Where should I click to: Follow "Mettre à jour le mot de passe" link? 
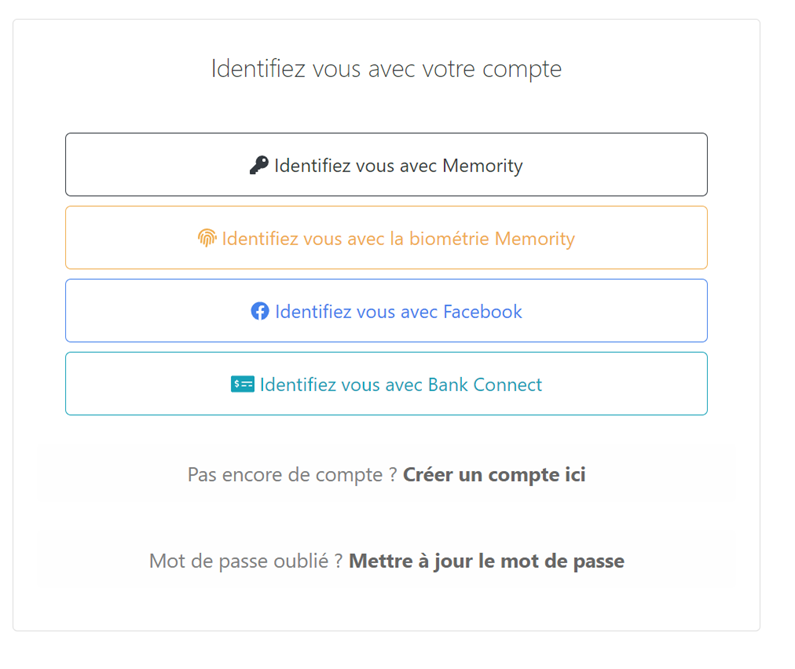[486, 561]
